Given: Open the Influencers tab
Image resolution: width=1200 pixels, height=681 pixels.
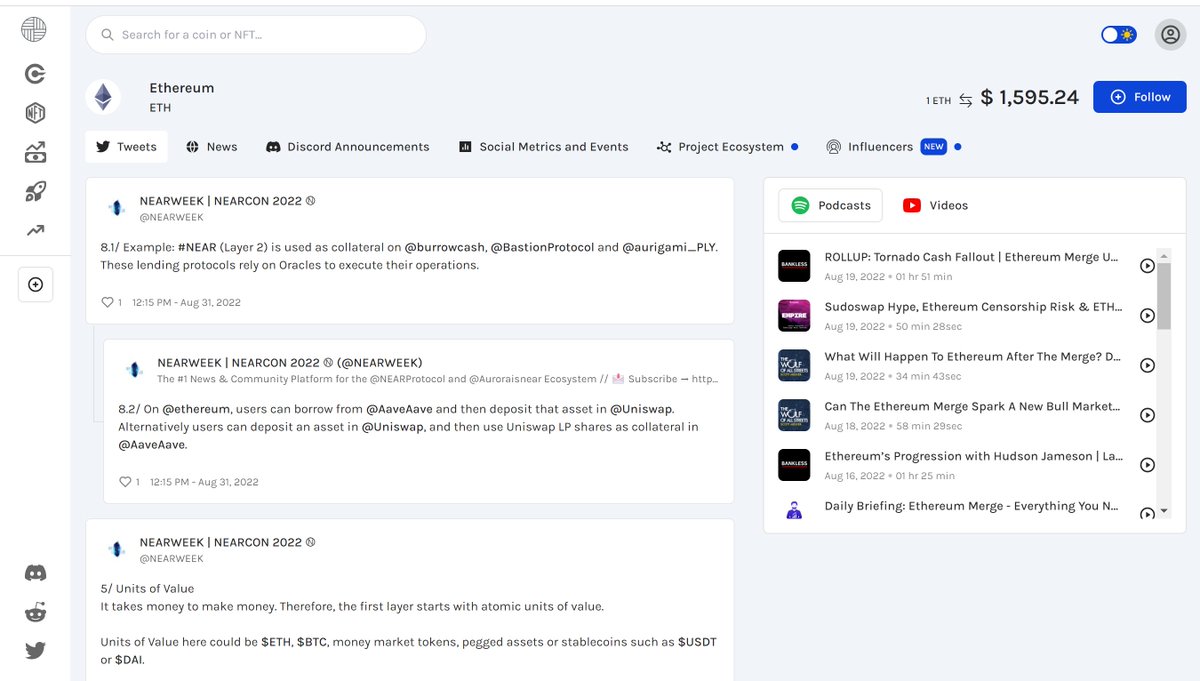Looking at the screenshot, I should click(x=893, y=147).
